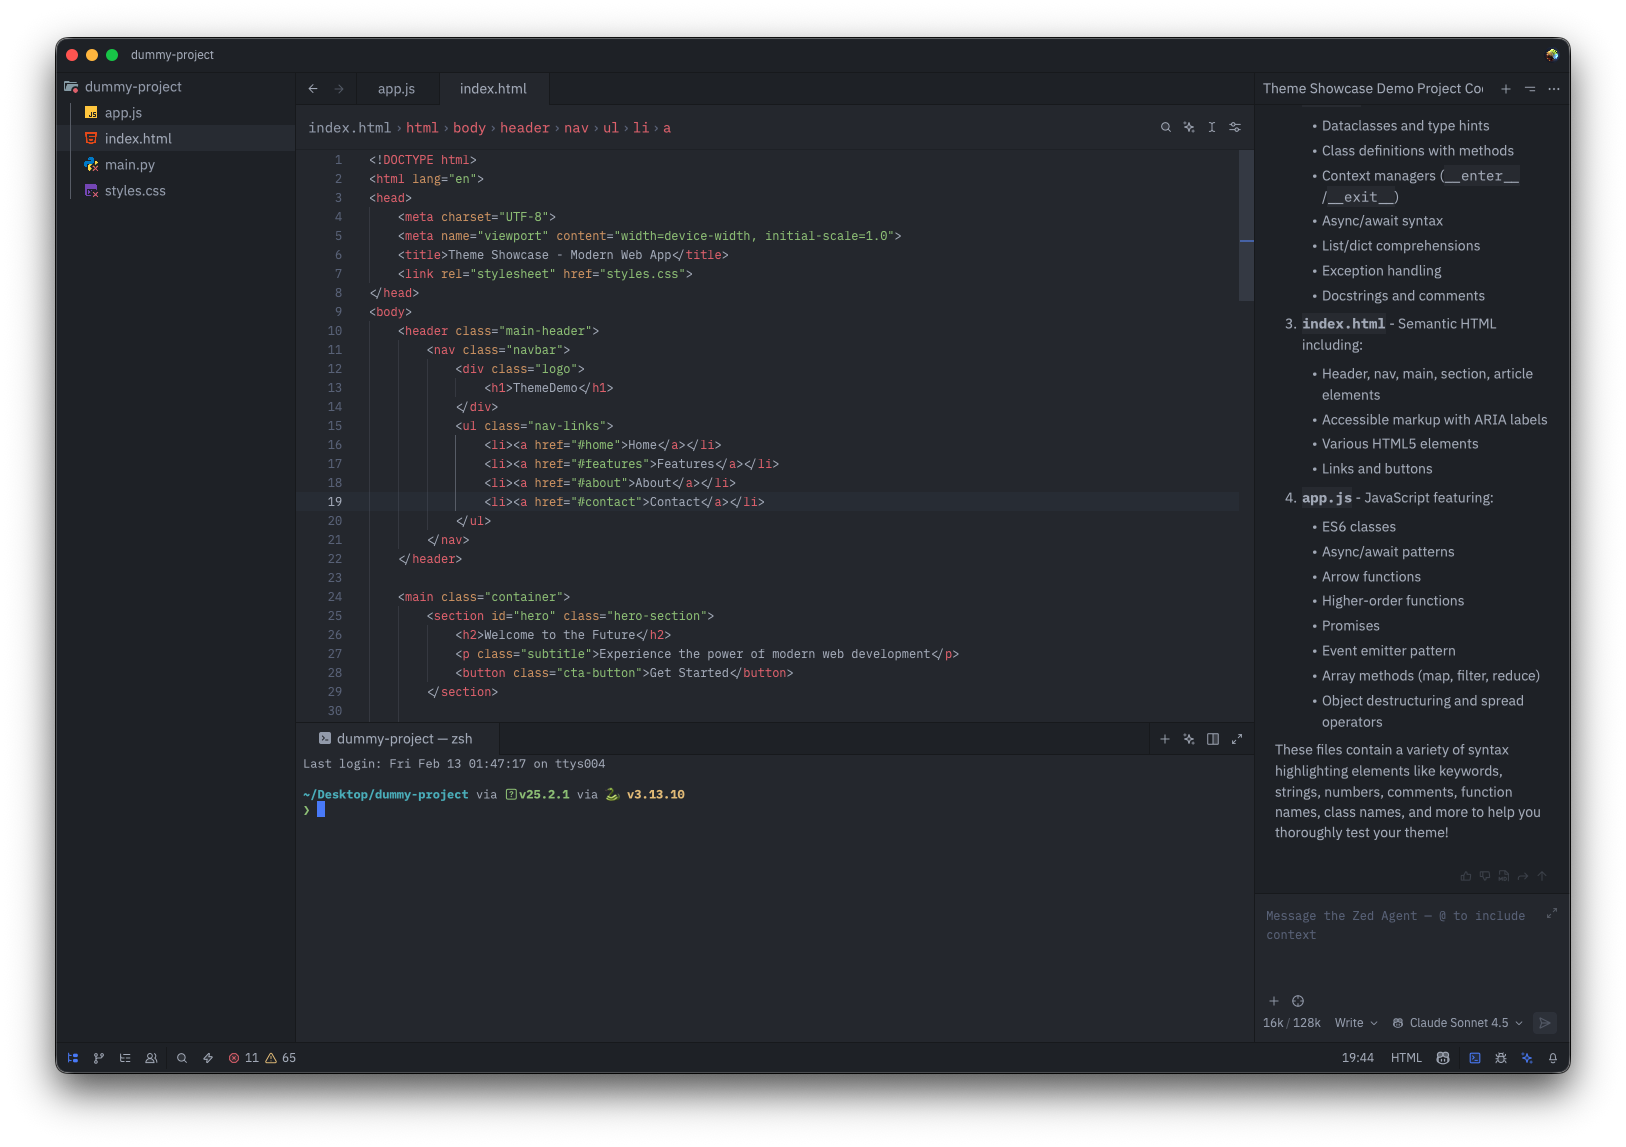Toggle the outline panel icon
1626x1147 pixels.
[125, 1058]
